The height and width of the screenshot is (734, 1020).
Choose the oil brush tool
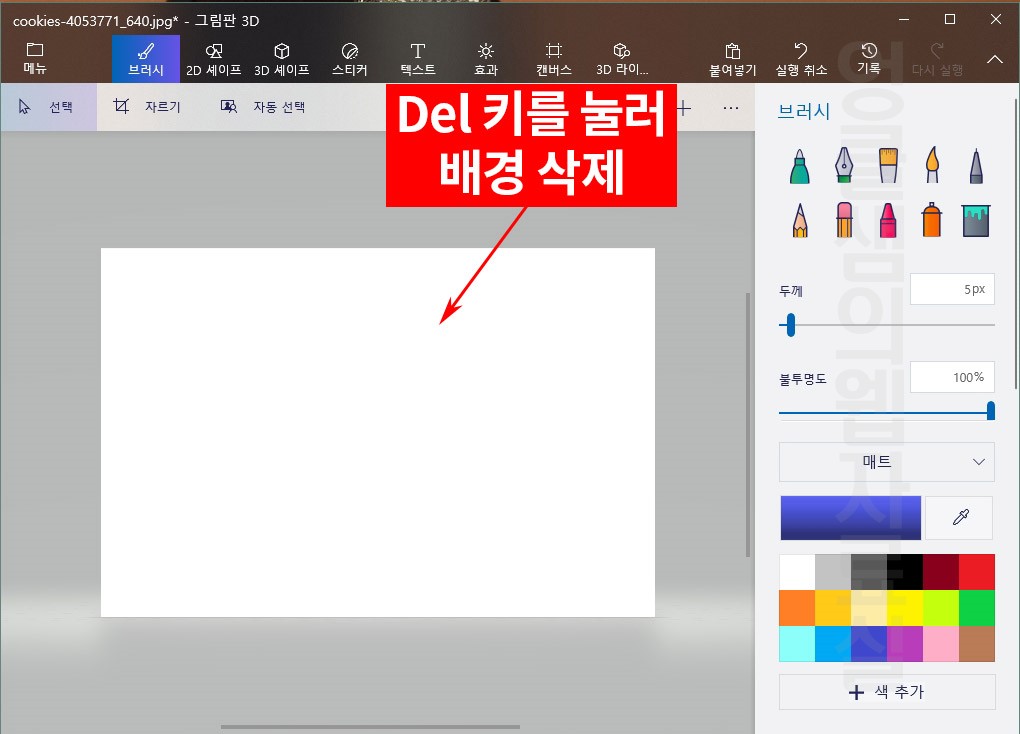pos(887,165)
